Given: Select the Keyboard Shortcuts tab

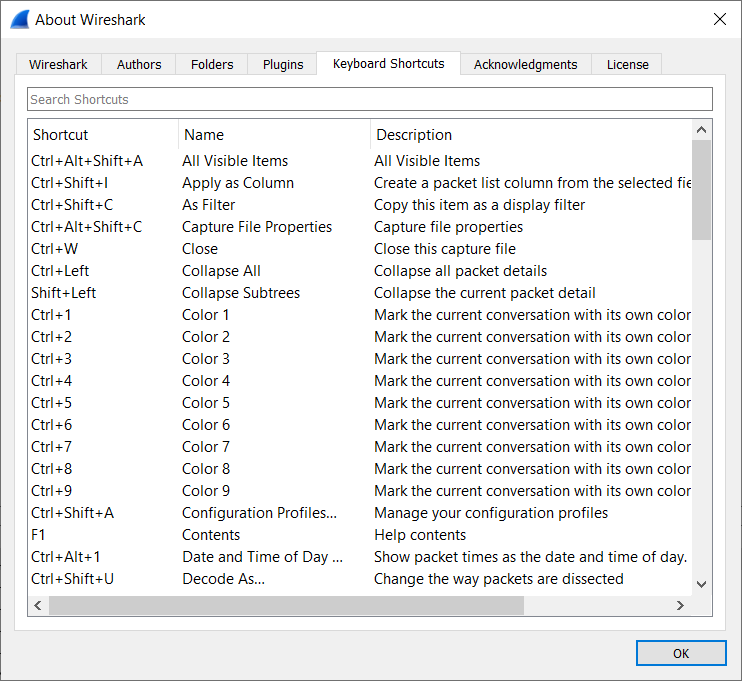Looking at the screenshot, I should (x=389, y=63).
